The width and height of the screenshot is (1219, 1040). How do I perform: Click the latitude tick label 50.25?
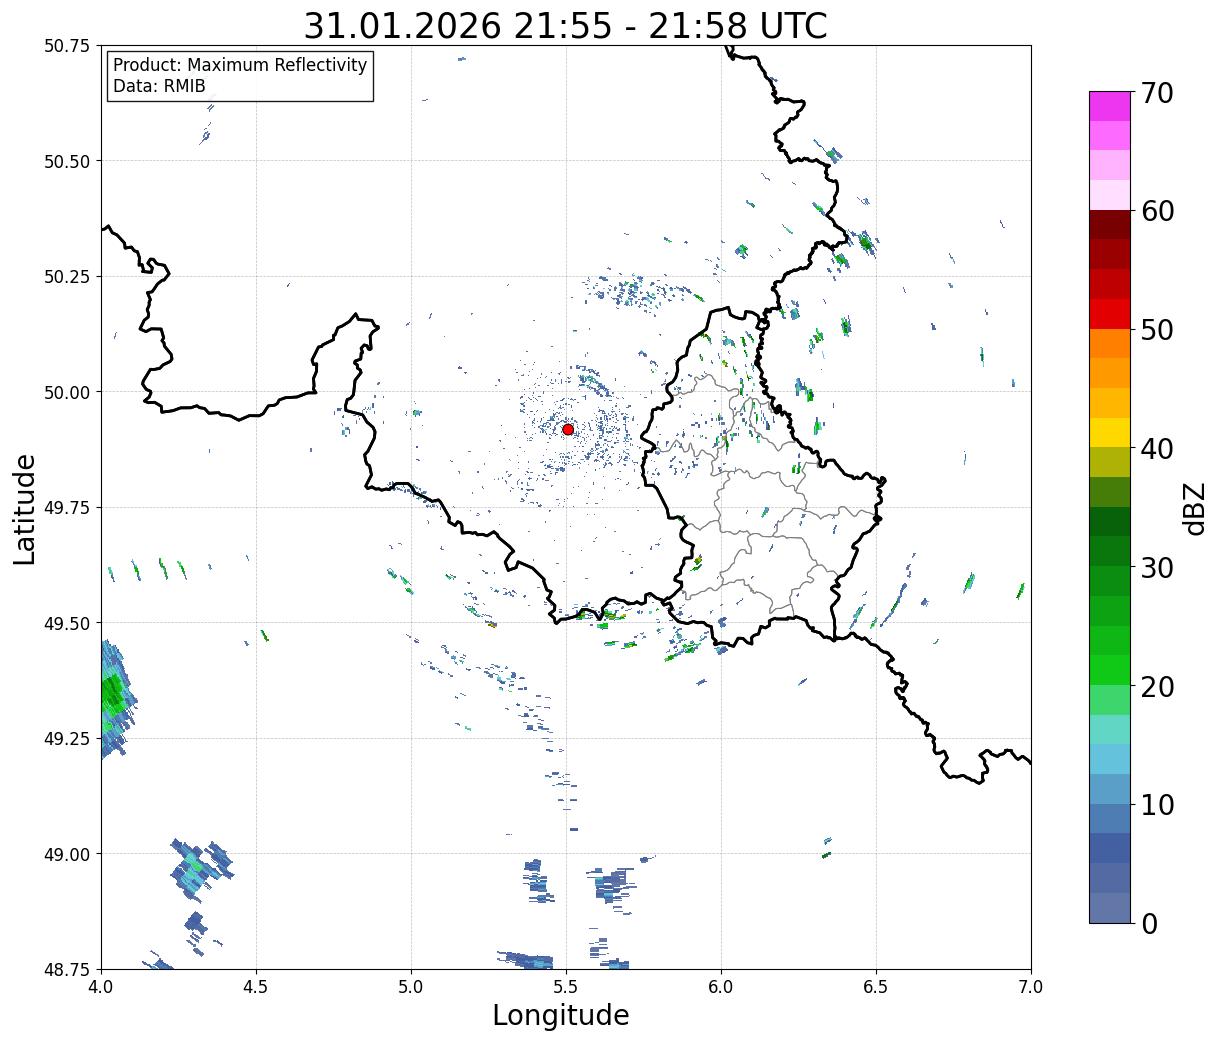tap(67, 277)
